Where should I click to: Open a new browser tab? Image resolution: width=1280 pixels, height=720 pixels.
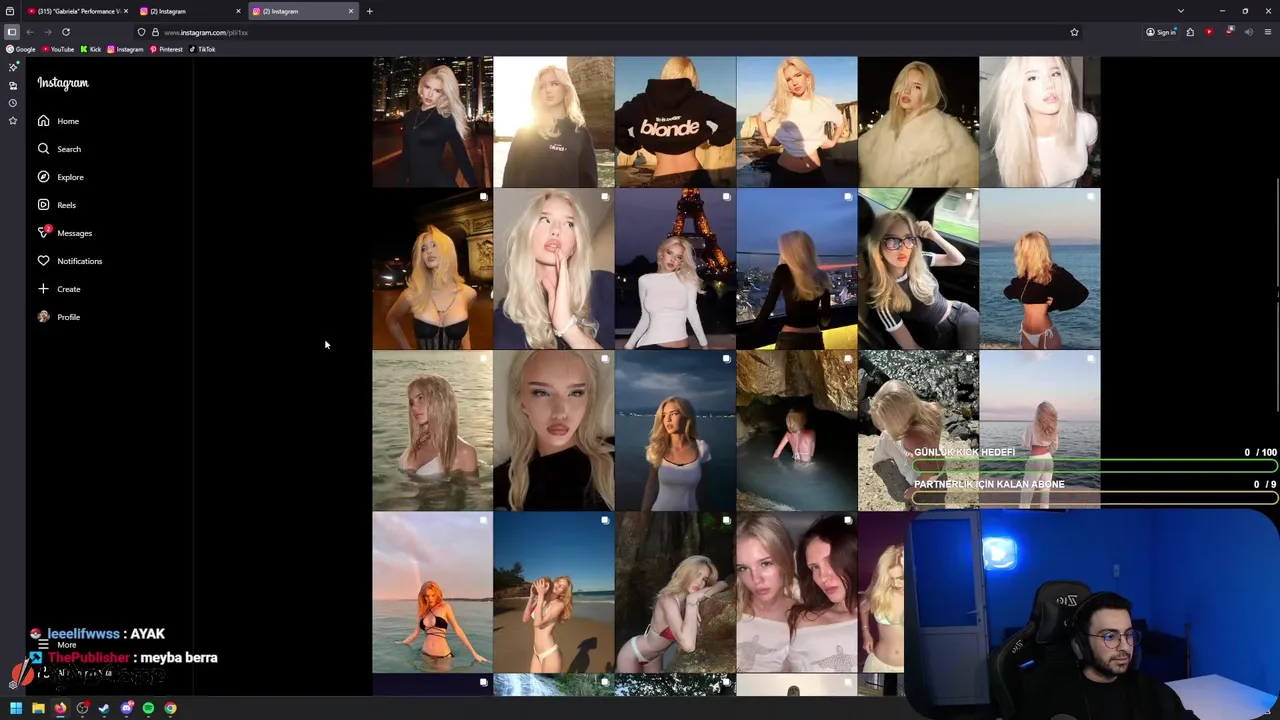click(x=369, y=11)
